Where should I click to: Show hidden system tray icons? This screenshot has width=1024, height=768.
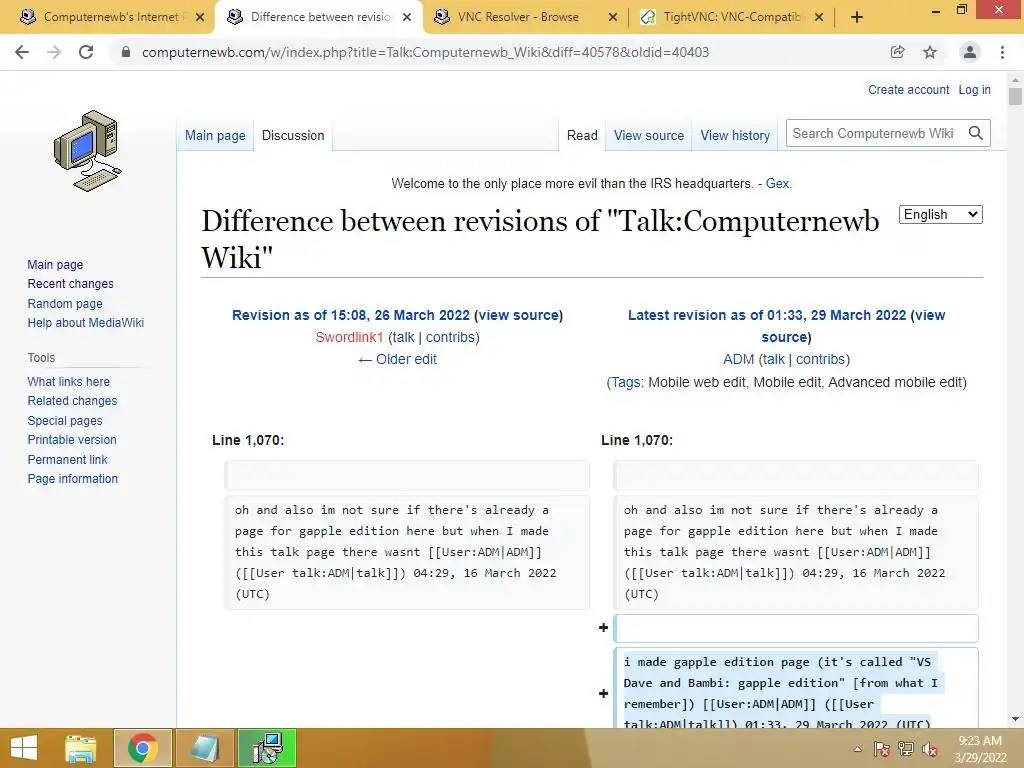[x=857, y=750]
